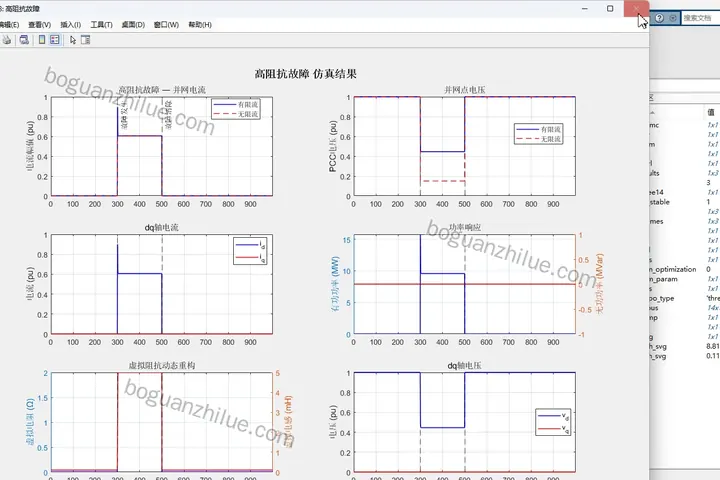Open the 窗口(W) menu
This screenshot has height=480, width=720.
166,25
